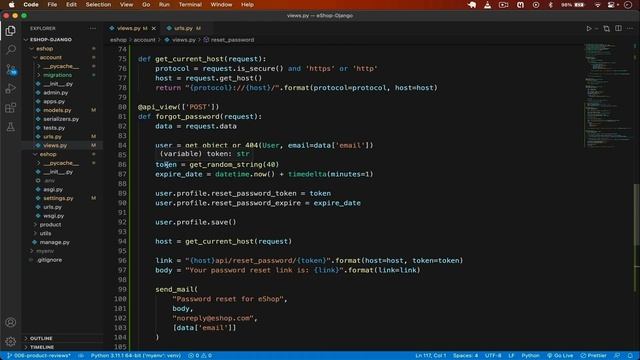Open Explorer views and more actions ellipsis
This screenshot has height=360, width=640.
[93, 29]
